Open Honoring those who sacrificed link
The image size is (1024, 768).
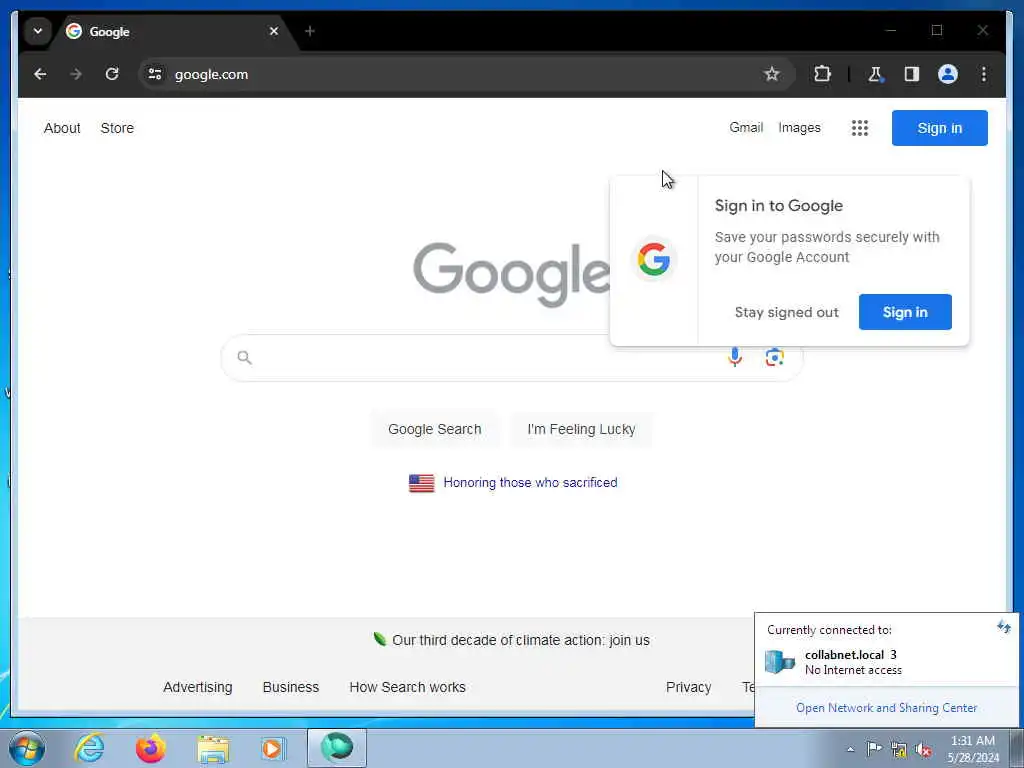click(530, 483)
